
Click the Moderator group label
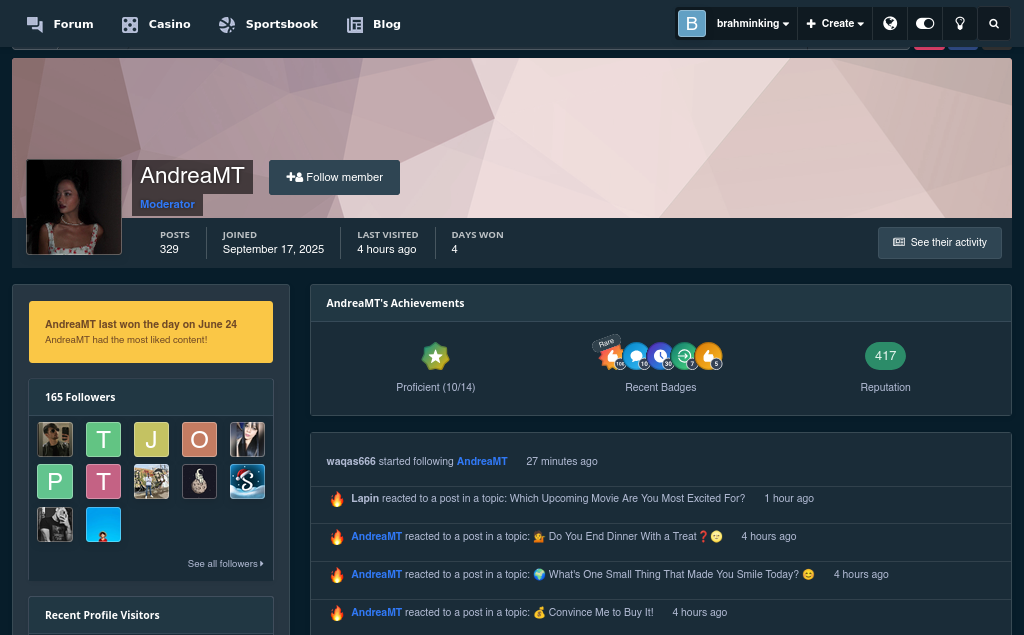[167, 204]
